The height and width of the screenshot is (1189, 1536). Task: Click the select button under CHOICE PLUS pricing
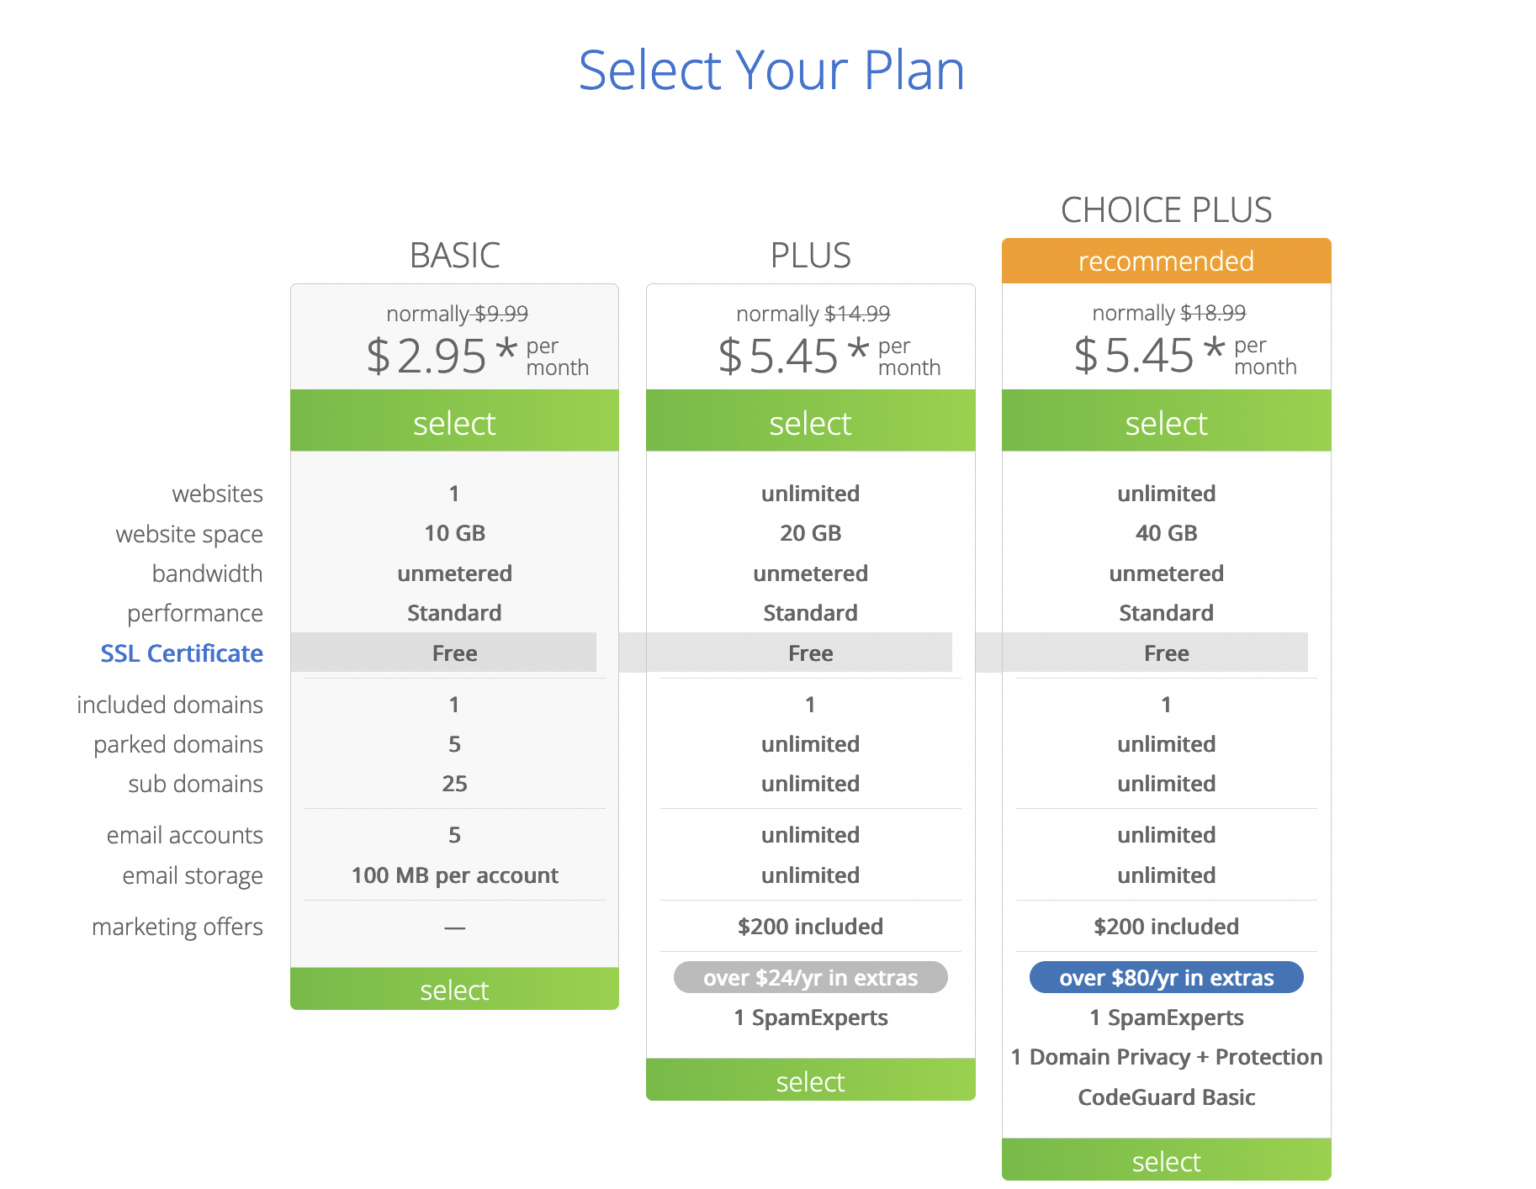click(1166, 422)
